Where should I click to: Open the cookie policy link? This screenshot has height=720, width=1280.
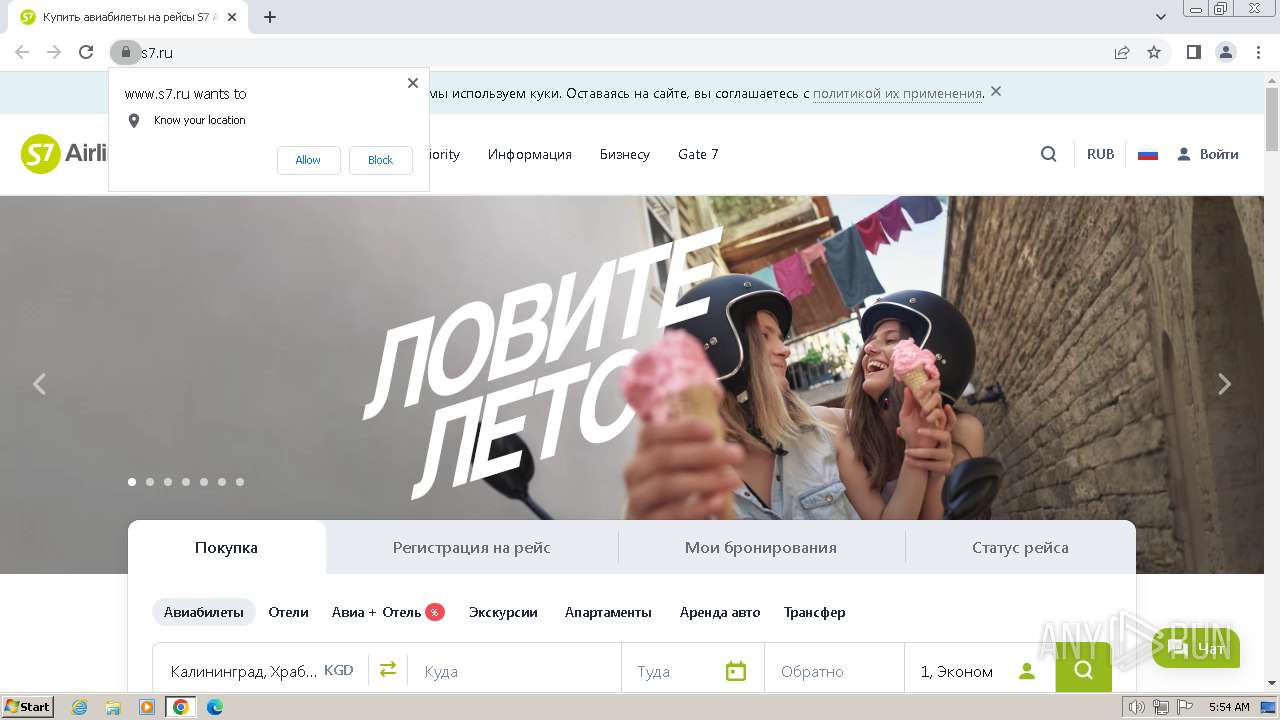point(897,93)
